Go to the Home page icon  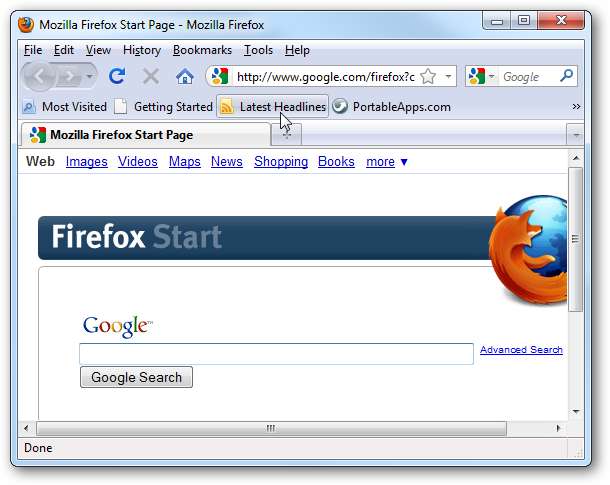click(x=185, y=76)
